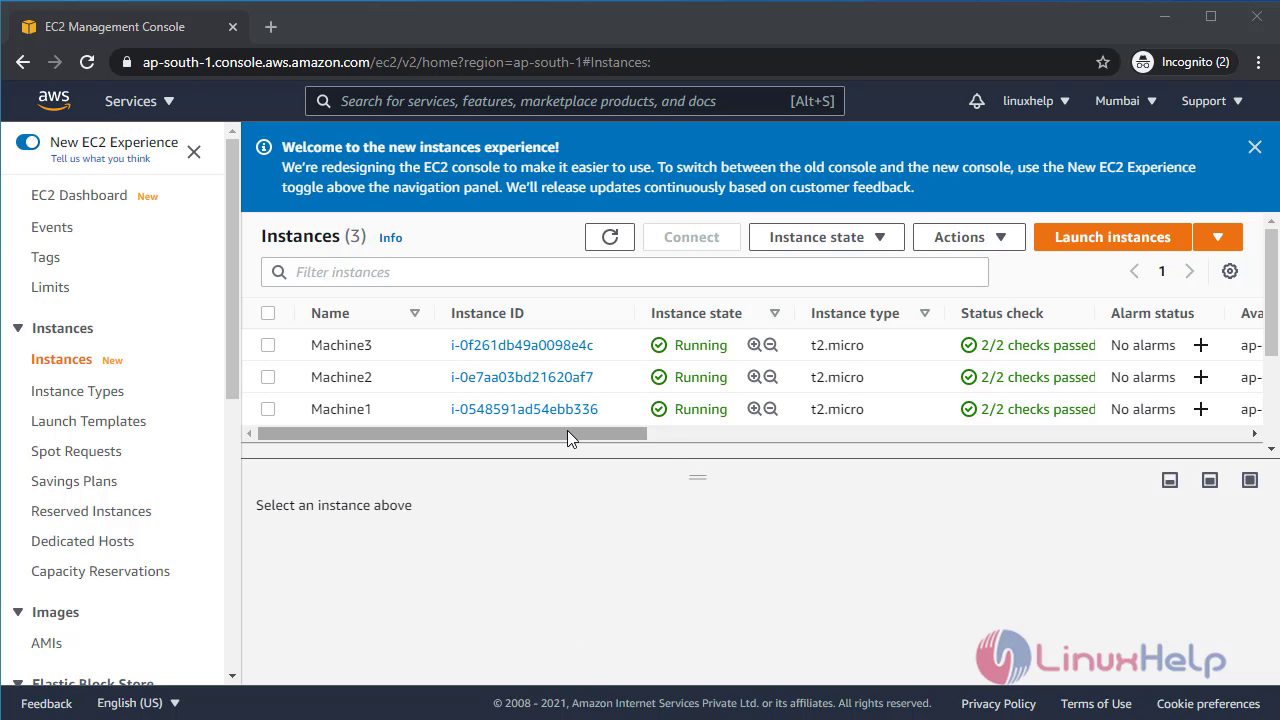This screenshot has width=1280, height=720.
Task: Click the Filter instances search field
Action: pyautogui.click(x=625, y=272)
